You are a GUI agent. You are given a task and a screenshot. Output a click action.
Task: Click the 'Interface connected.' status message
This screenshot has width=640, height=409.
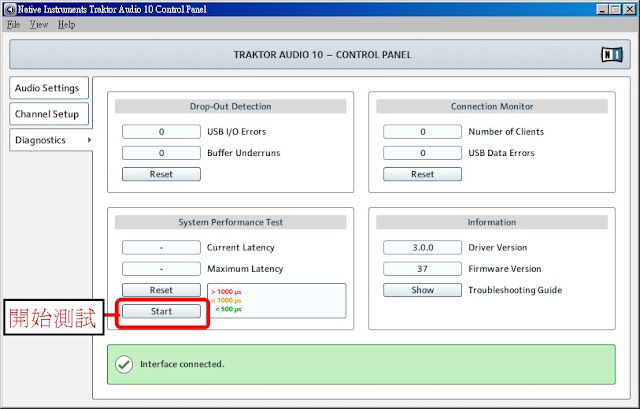pos(182,364)
